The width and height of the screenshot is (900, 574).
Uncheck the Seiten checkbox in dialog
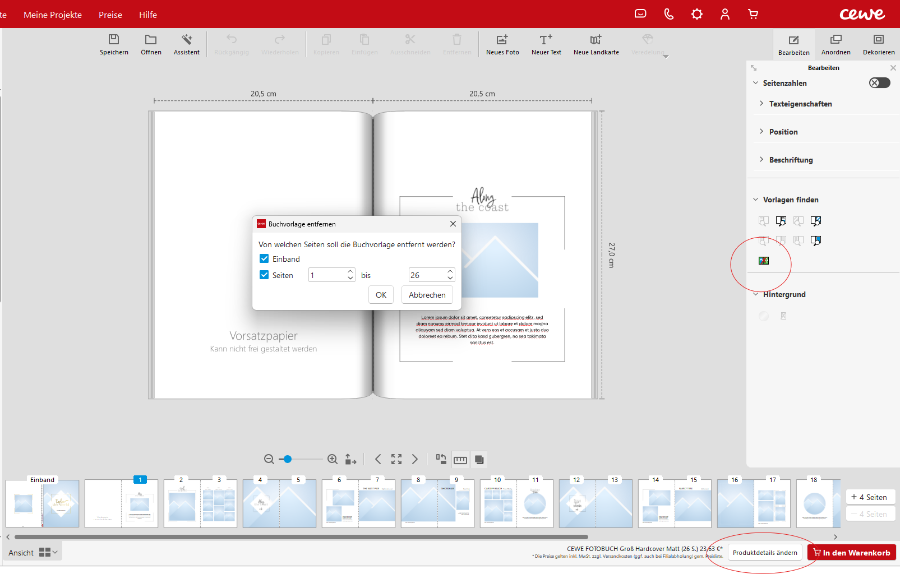click(x=264, y=274)
